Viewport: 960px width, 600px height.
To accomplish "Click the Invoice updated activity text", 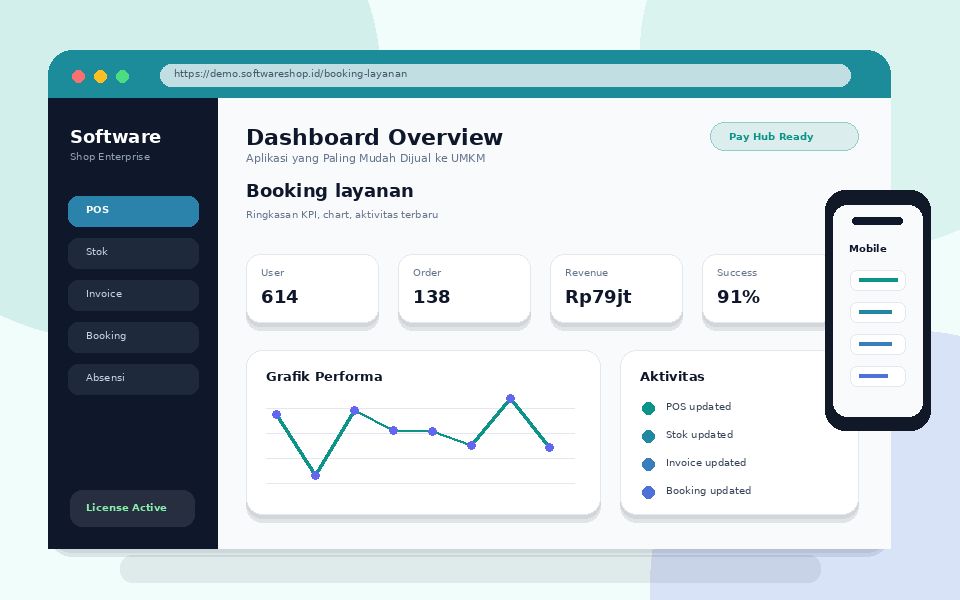I will pos(706,463).
